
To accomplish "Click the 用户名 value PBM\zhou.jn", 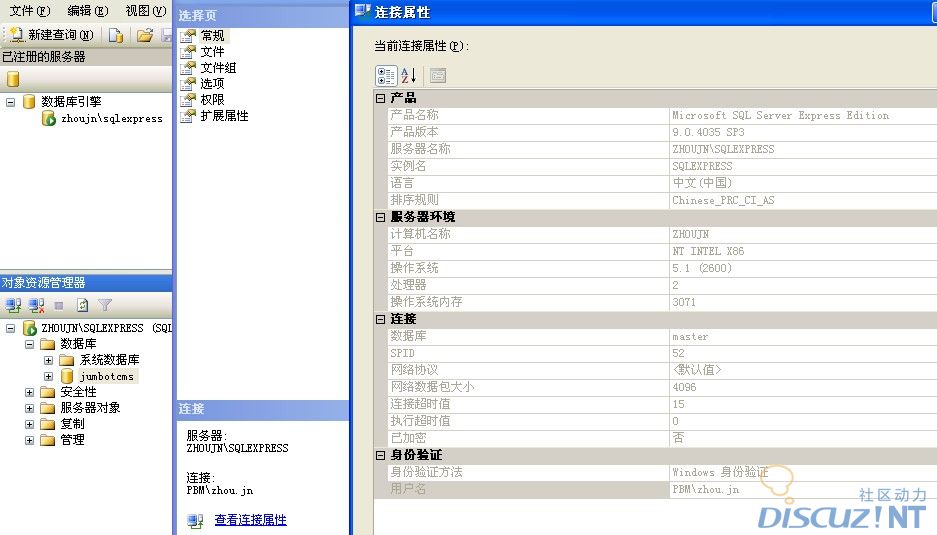I will click(x=706, y=489).
